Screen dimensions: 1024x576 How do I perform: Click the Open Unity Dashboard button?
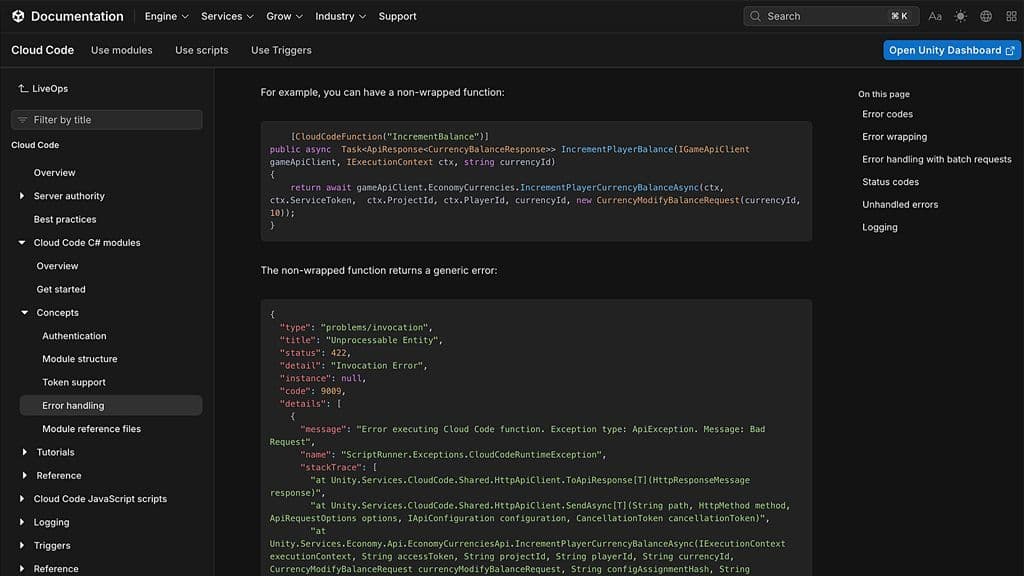pos(950,49)
